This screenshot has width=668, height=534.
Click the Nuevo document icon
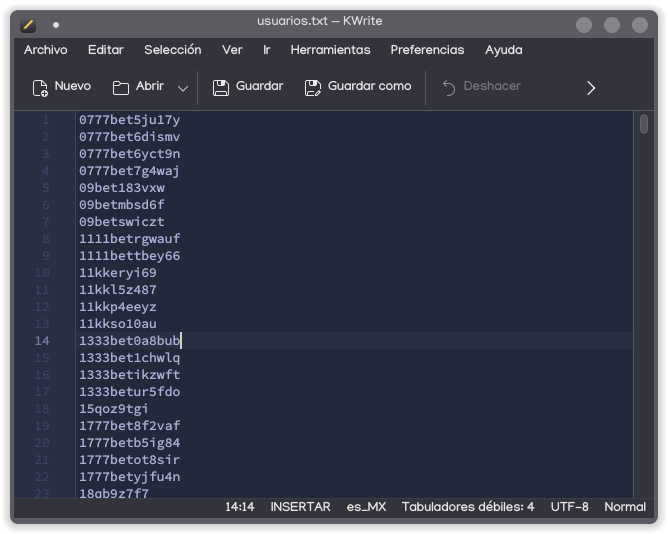click(x=40, y=88)
